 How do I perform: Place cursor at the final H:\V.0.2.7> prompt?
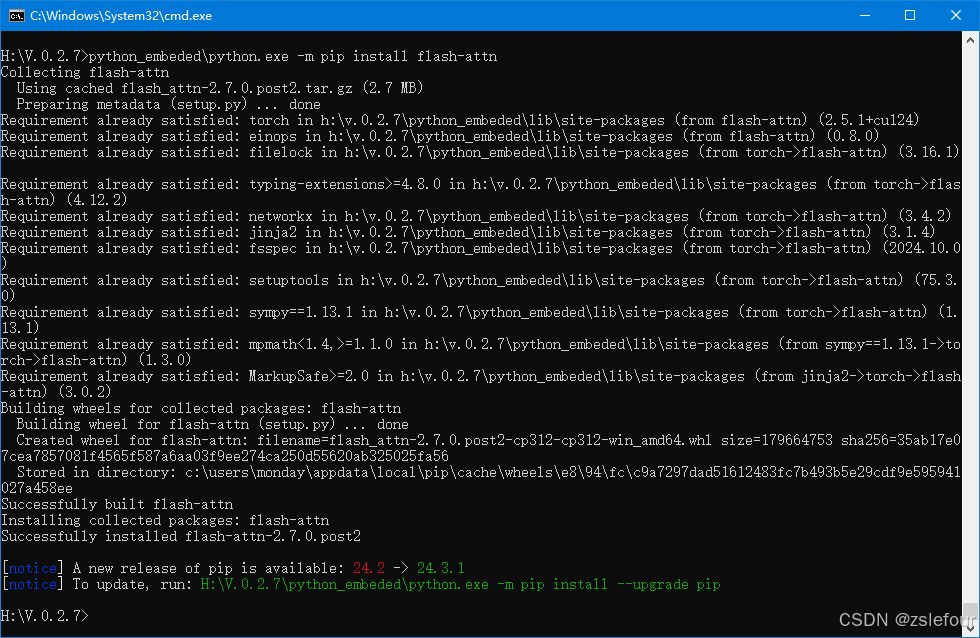click(x=45, y=616)
